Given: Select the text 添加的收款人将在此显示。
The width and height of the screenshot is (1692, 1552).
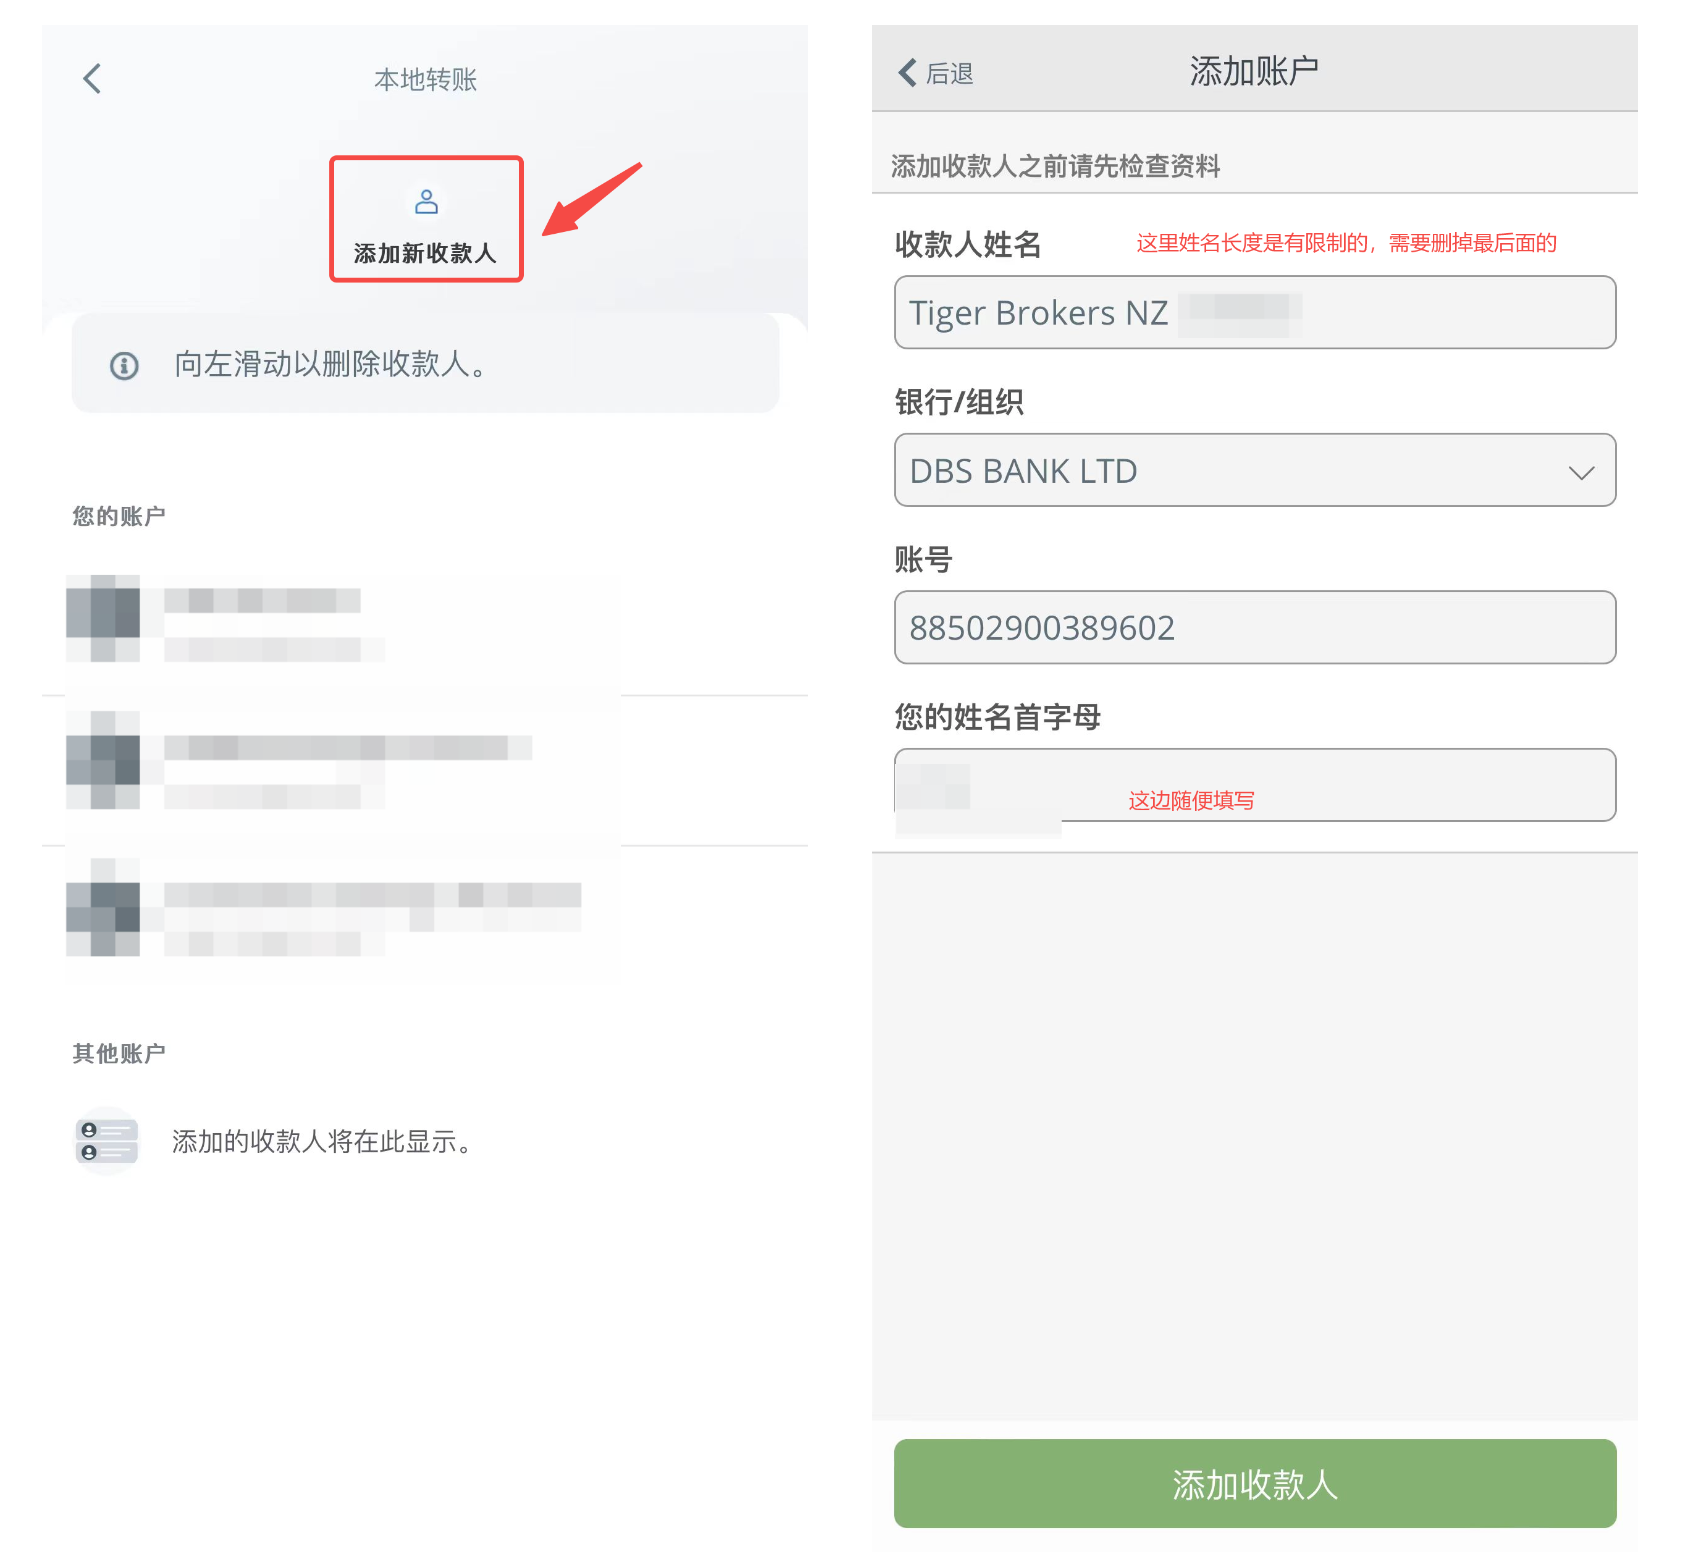Looking at the screenshot, I should [322, 1141].
